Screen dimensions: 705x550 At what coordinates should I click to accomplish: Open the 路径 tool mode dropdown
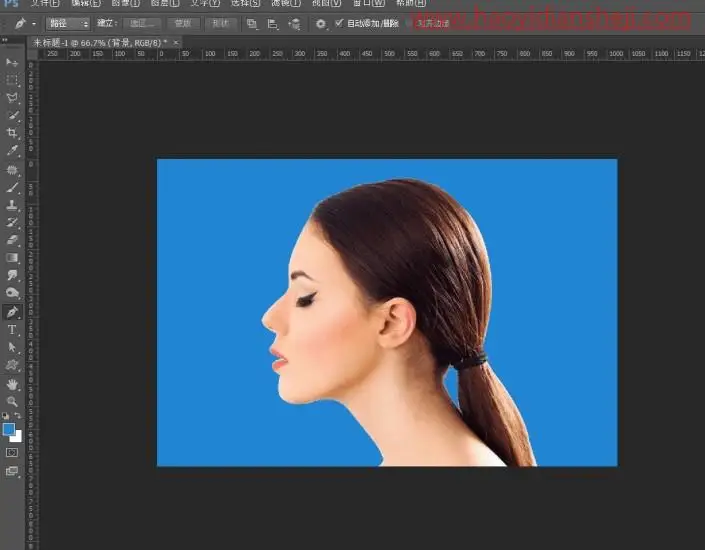(68, 23)
